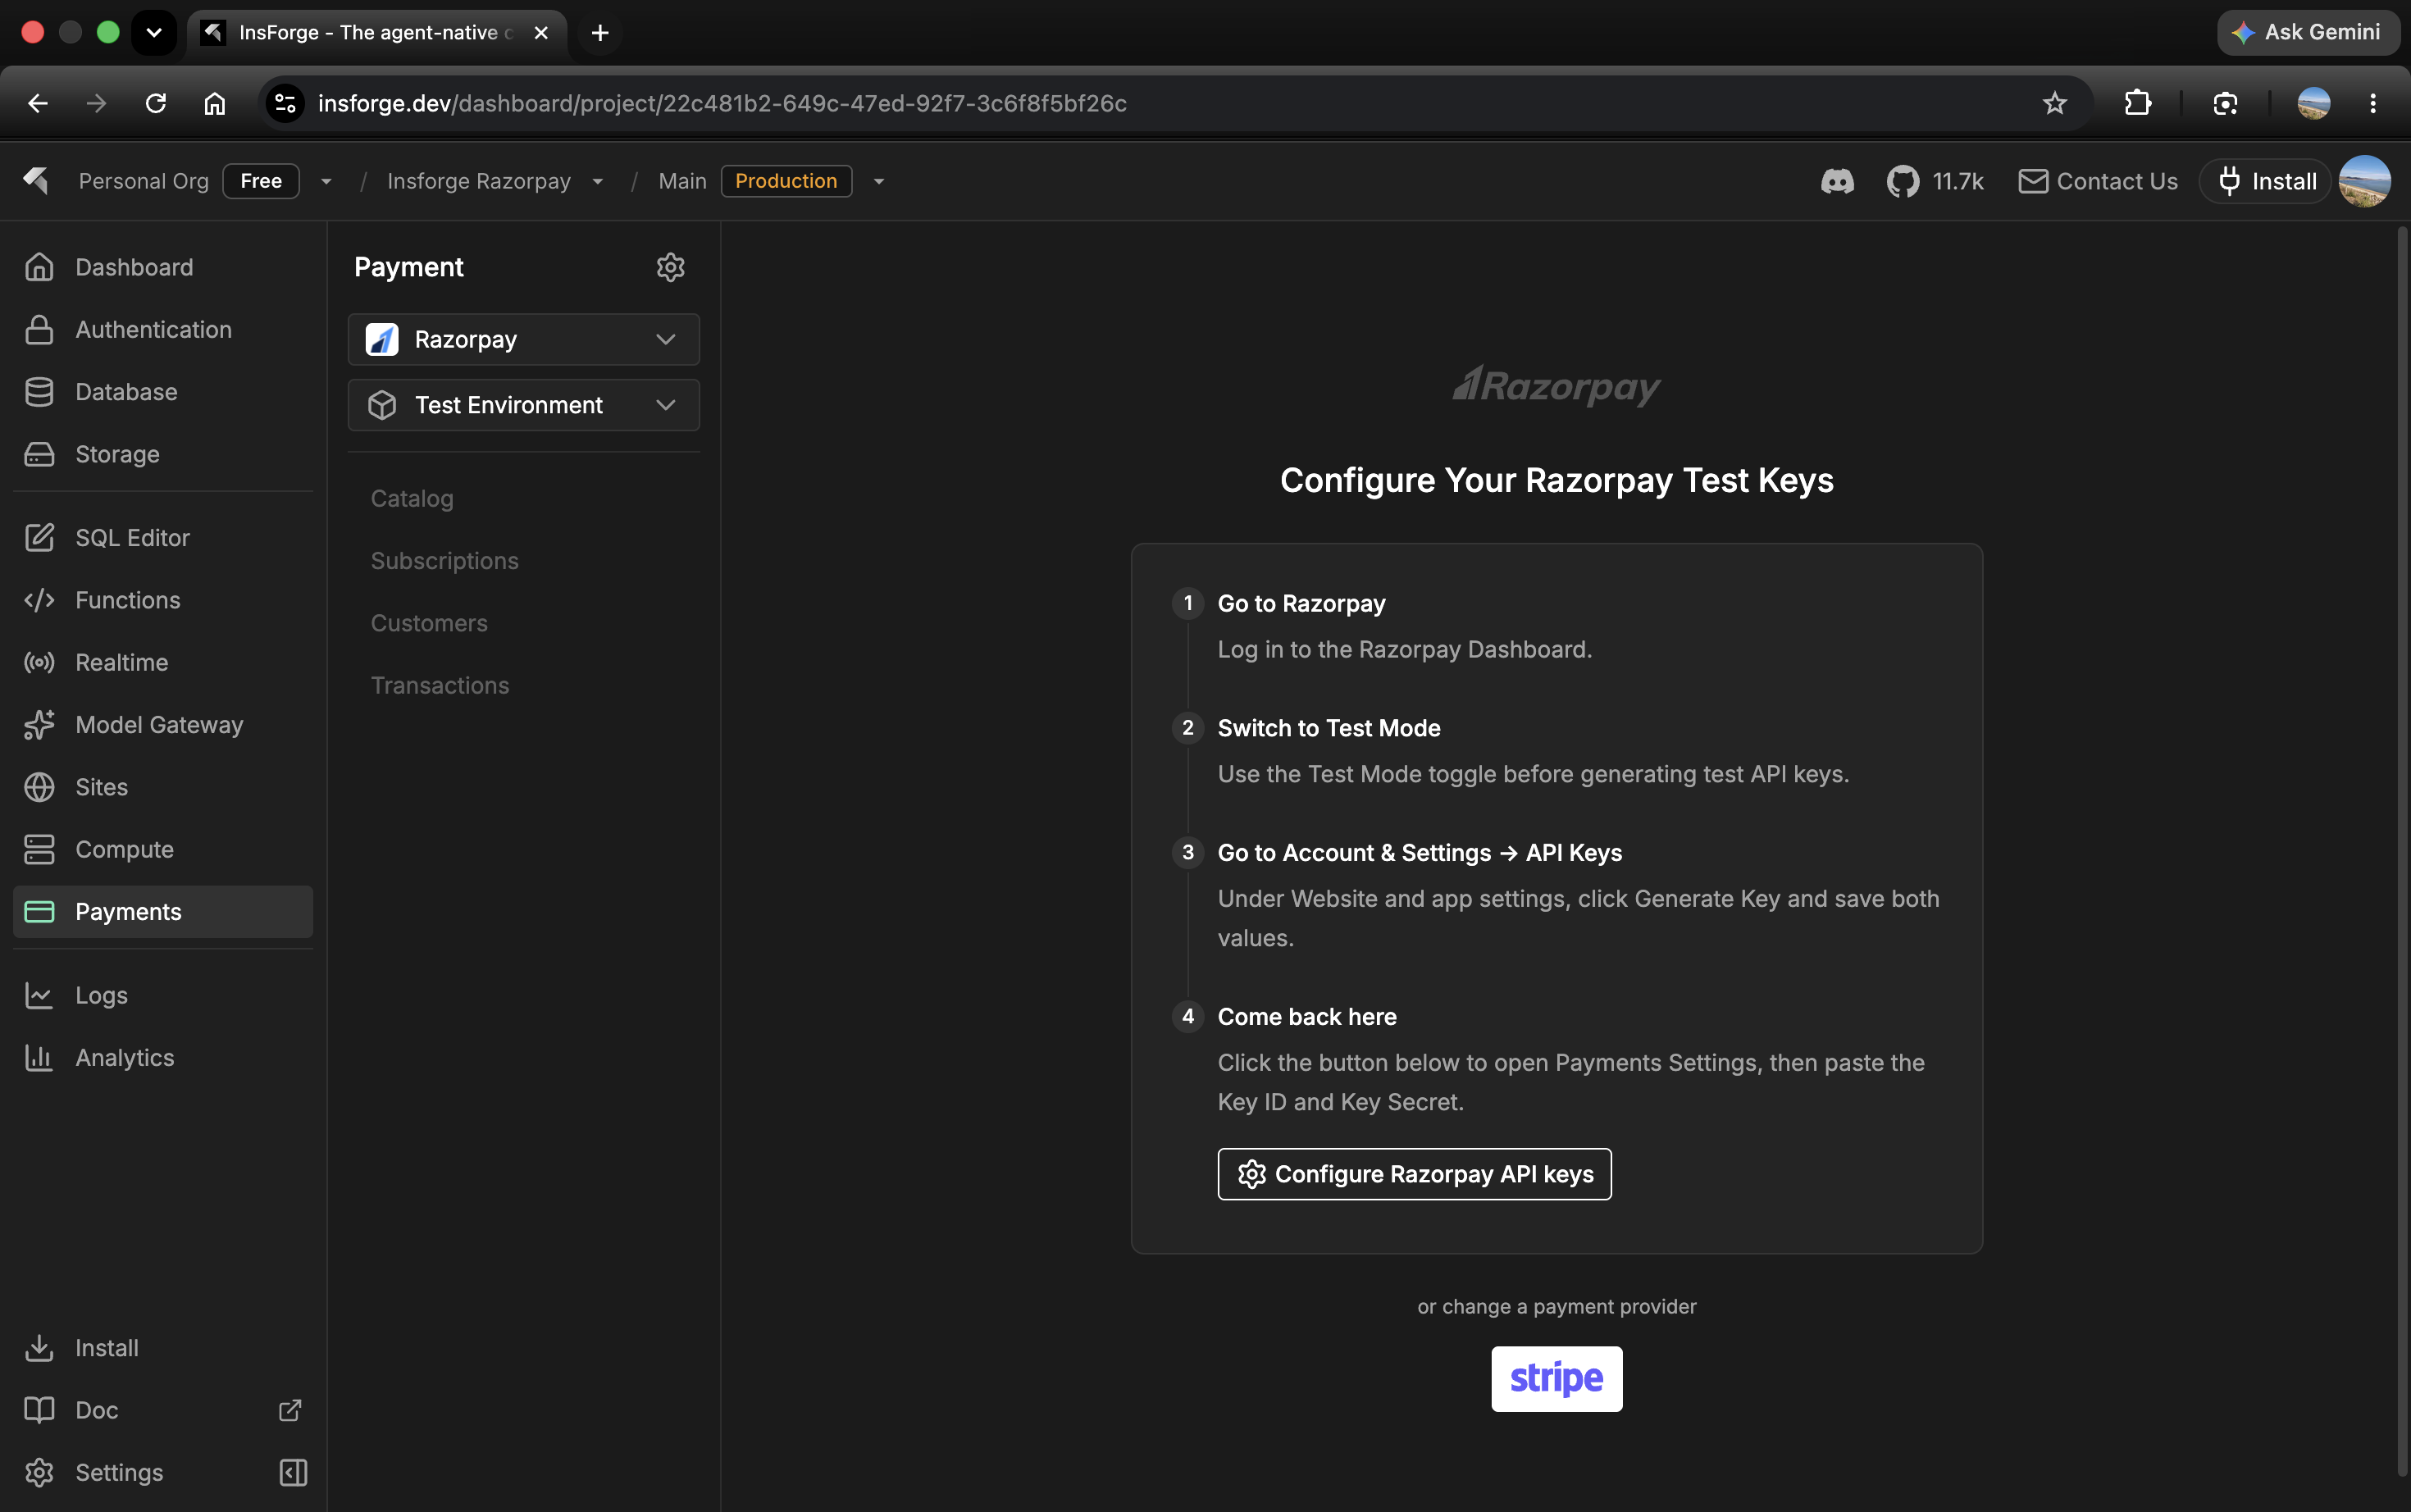2411x1512 pixels.
Task: Click Configure Razorpay API keys button
Action: [1414, 1174]
